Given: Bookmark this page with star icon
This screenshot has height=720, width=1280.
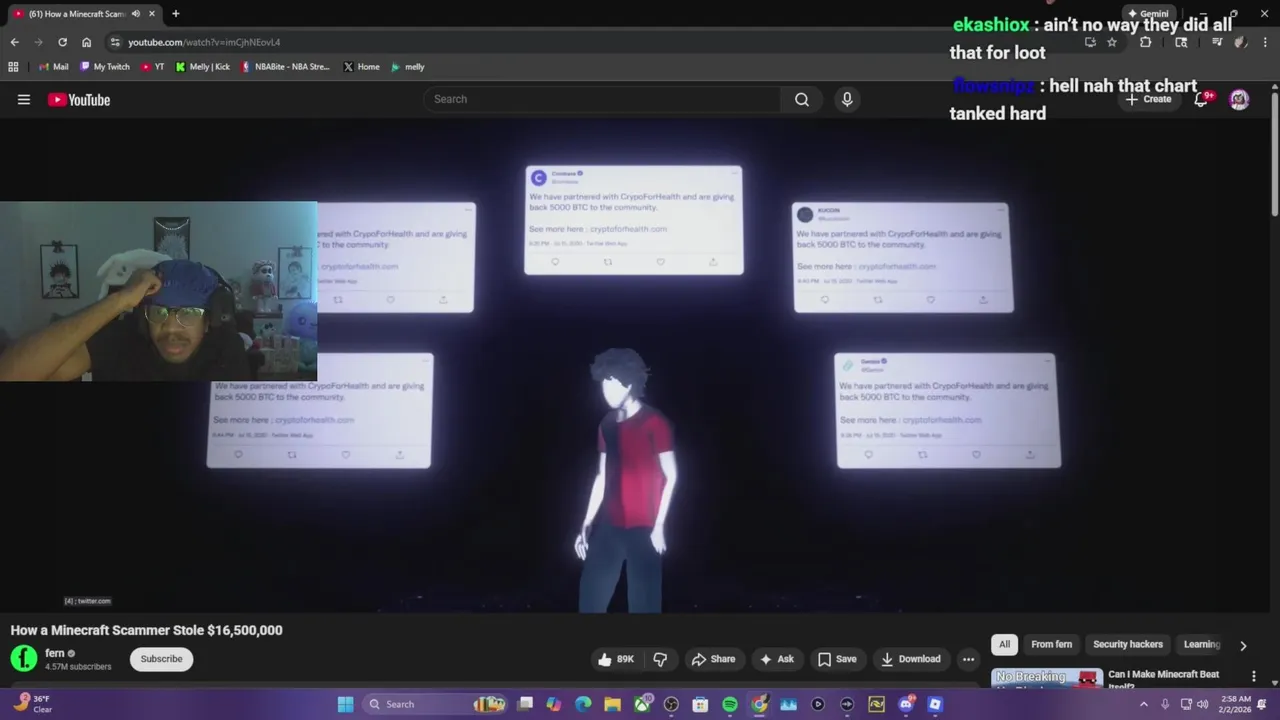Looking at the screenshot, I should [1111, 42].
